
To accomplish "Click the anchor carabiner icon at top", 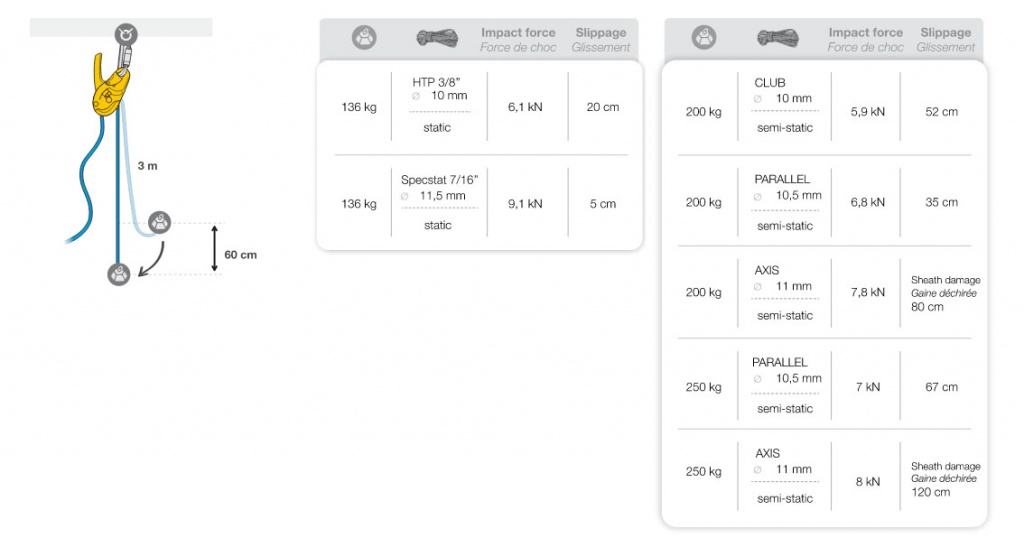I will pyautogui.click(x=126, y=34).
